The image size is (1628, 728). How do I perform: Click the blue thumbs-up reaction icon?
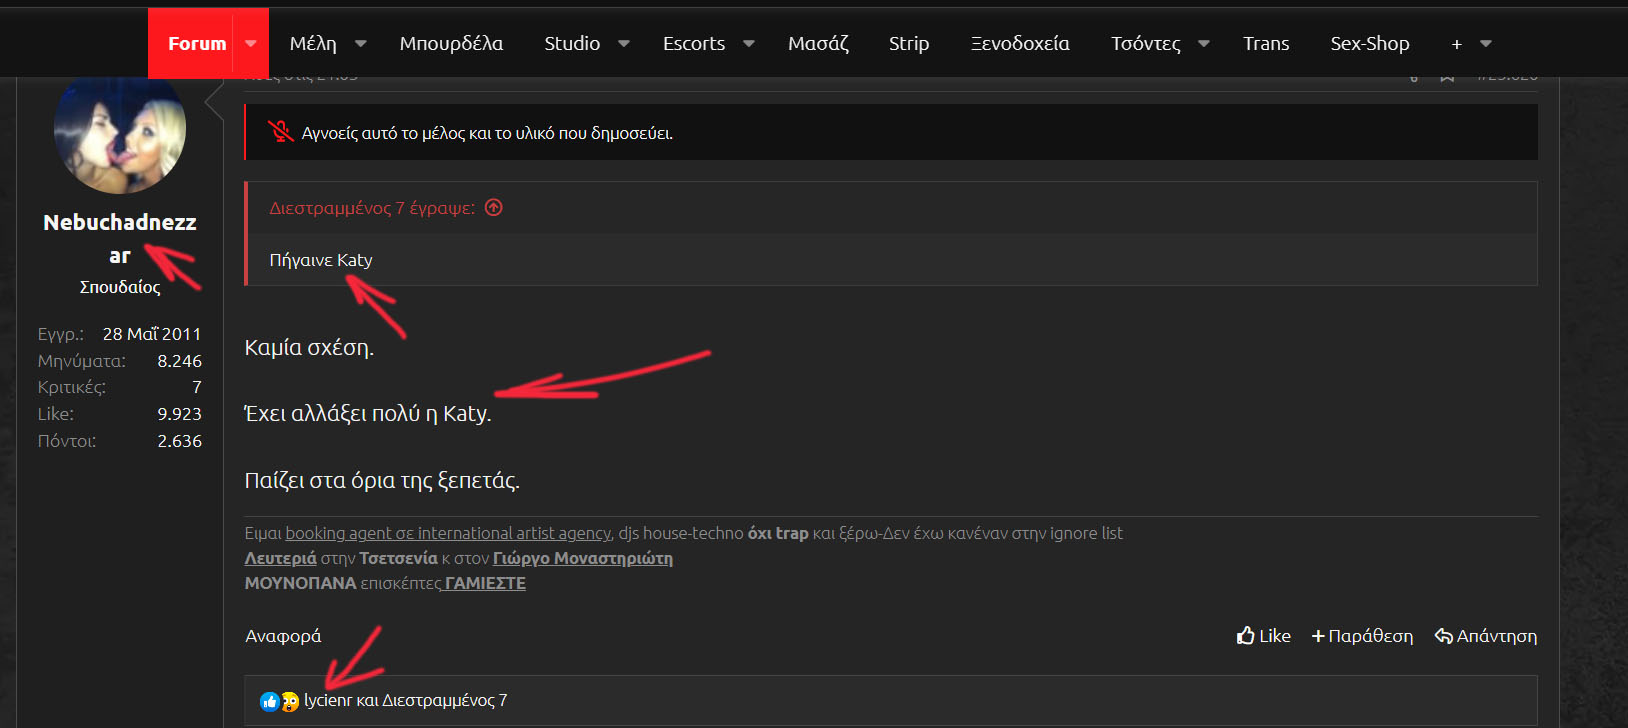[x=269, y=701]
